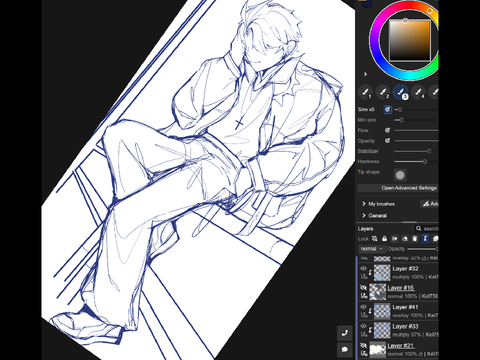480x360 pixels.
Task: Click the Layers panel title
Action: coord(366,229)
